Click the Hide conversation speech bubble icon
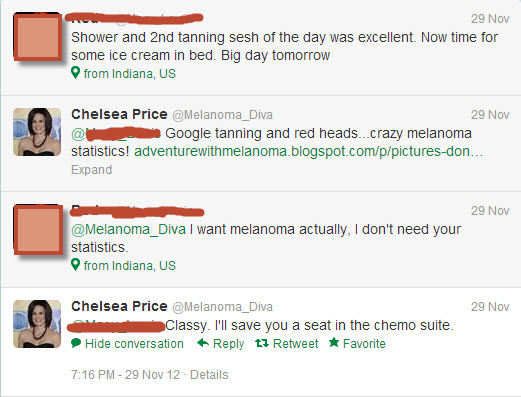521x397 pixels. [76, 343]
